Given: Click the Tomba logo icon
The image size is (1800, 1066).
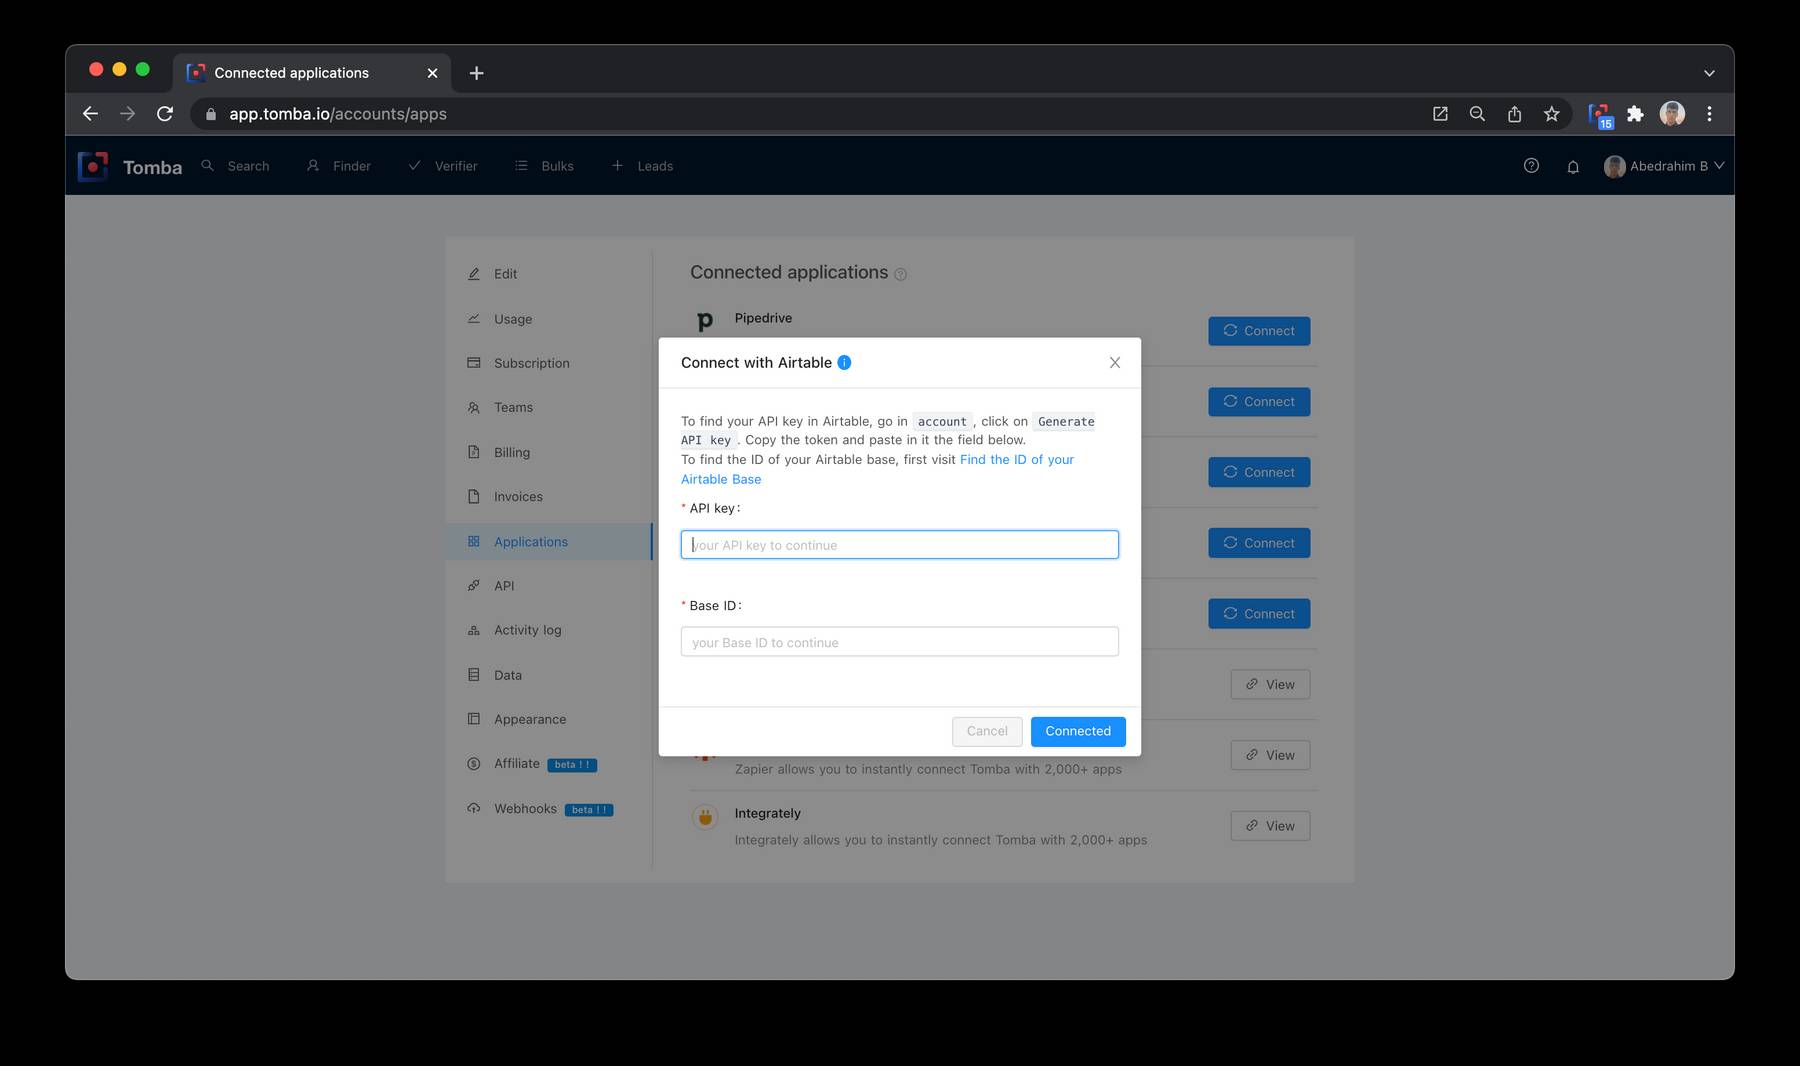Looking at the screenshot, I should pyautogui.click(x=93, y=166).
